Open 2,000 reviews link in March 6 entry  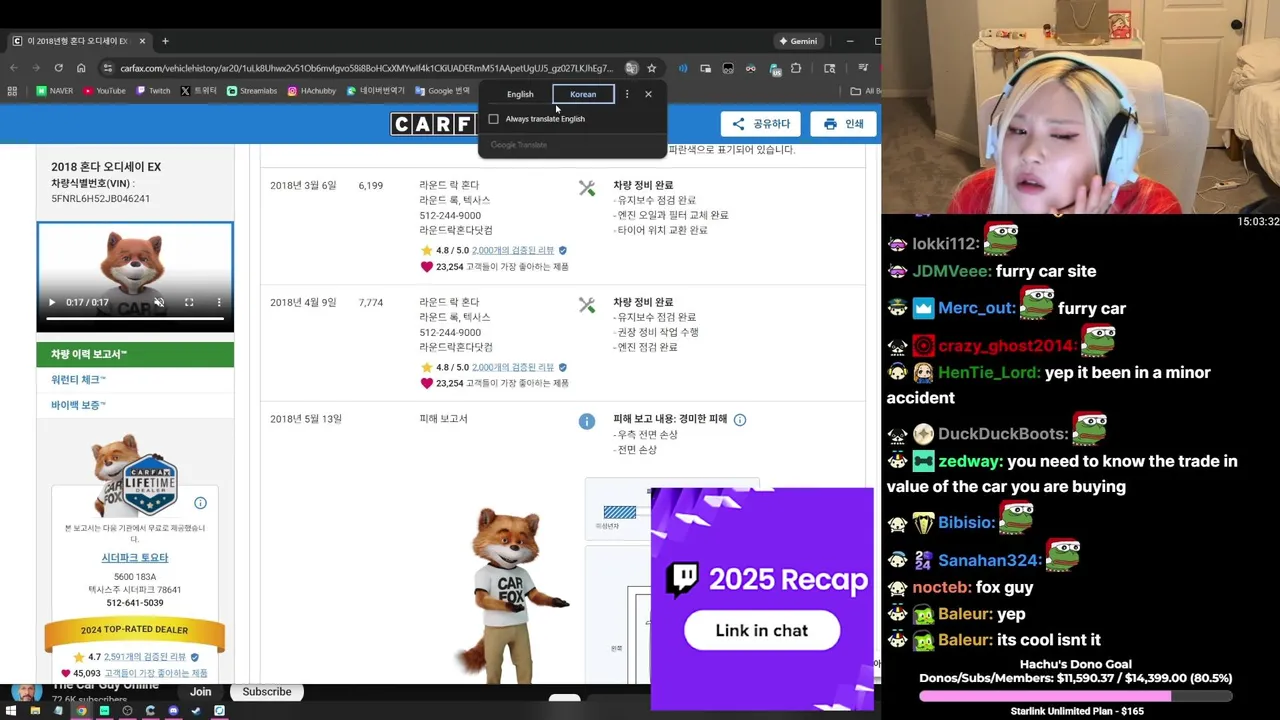(x=513, y=251)
